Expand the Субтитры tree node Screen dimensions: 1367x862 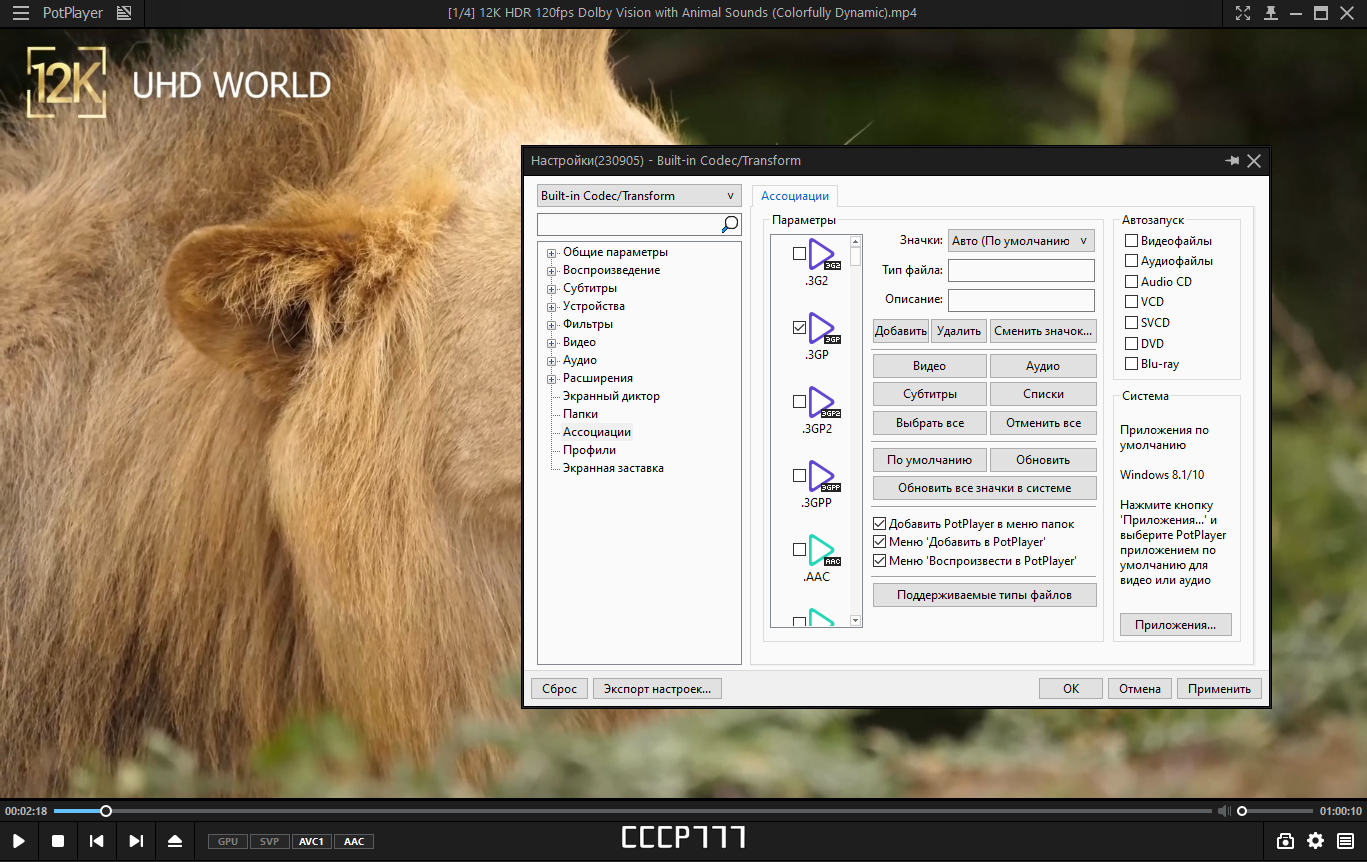point(551,289)
